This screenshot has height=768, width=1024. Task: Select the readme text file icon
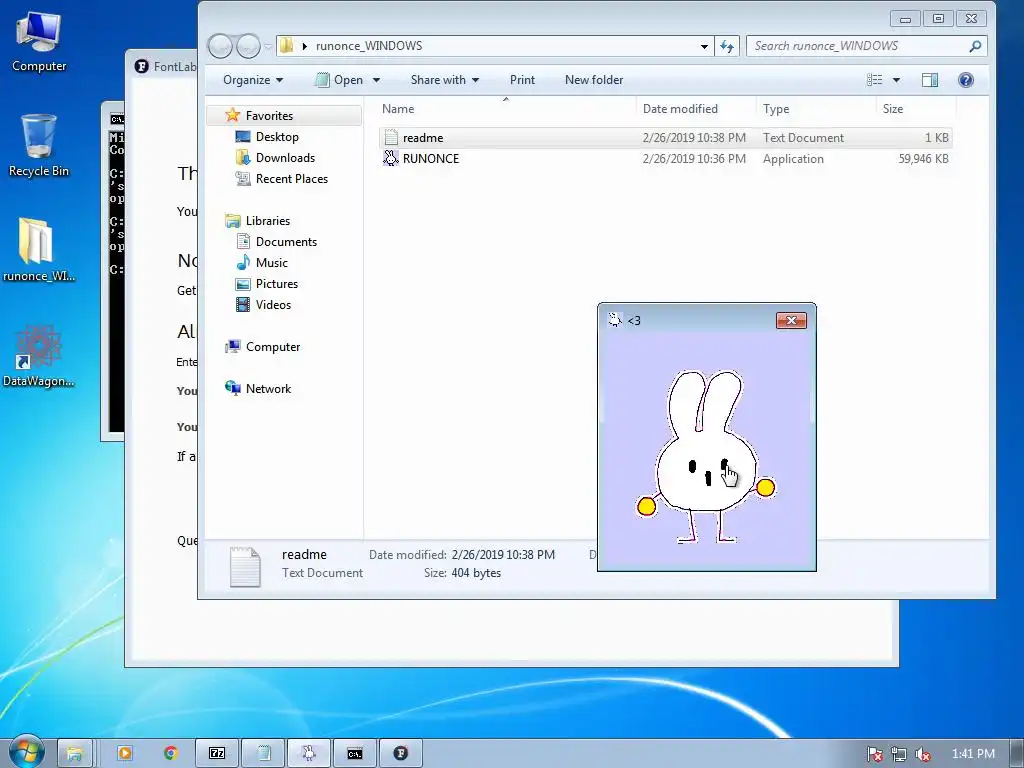391,137
